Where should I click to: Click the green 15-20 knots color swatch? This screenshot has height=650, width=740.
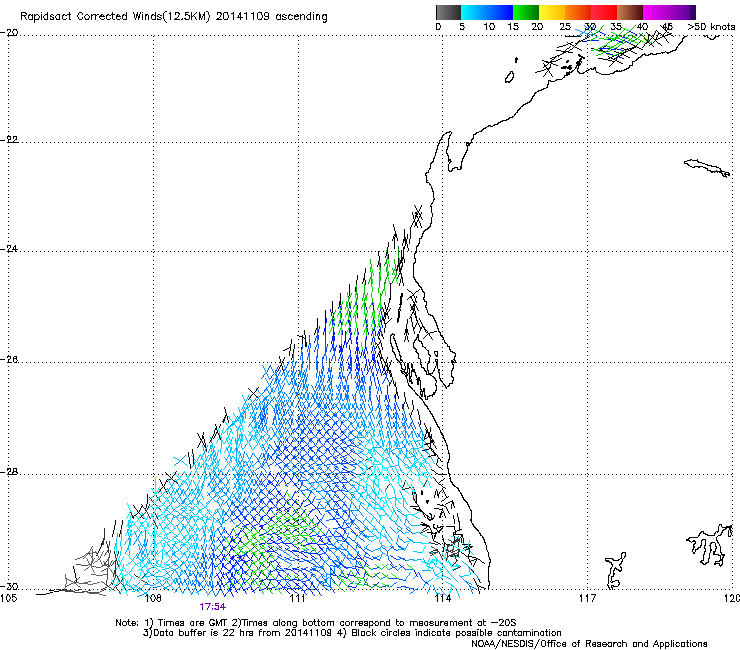coord(526,12)
